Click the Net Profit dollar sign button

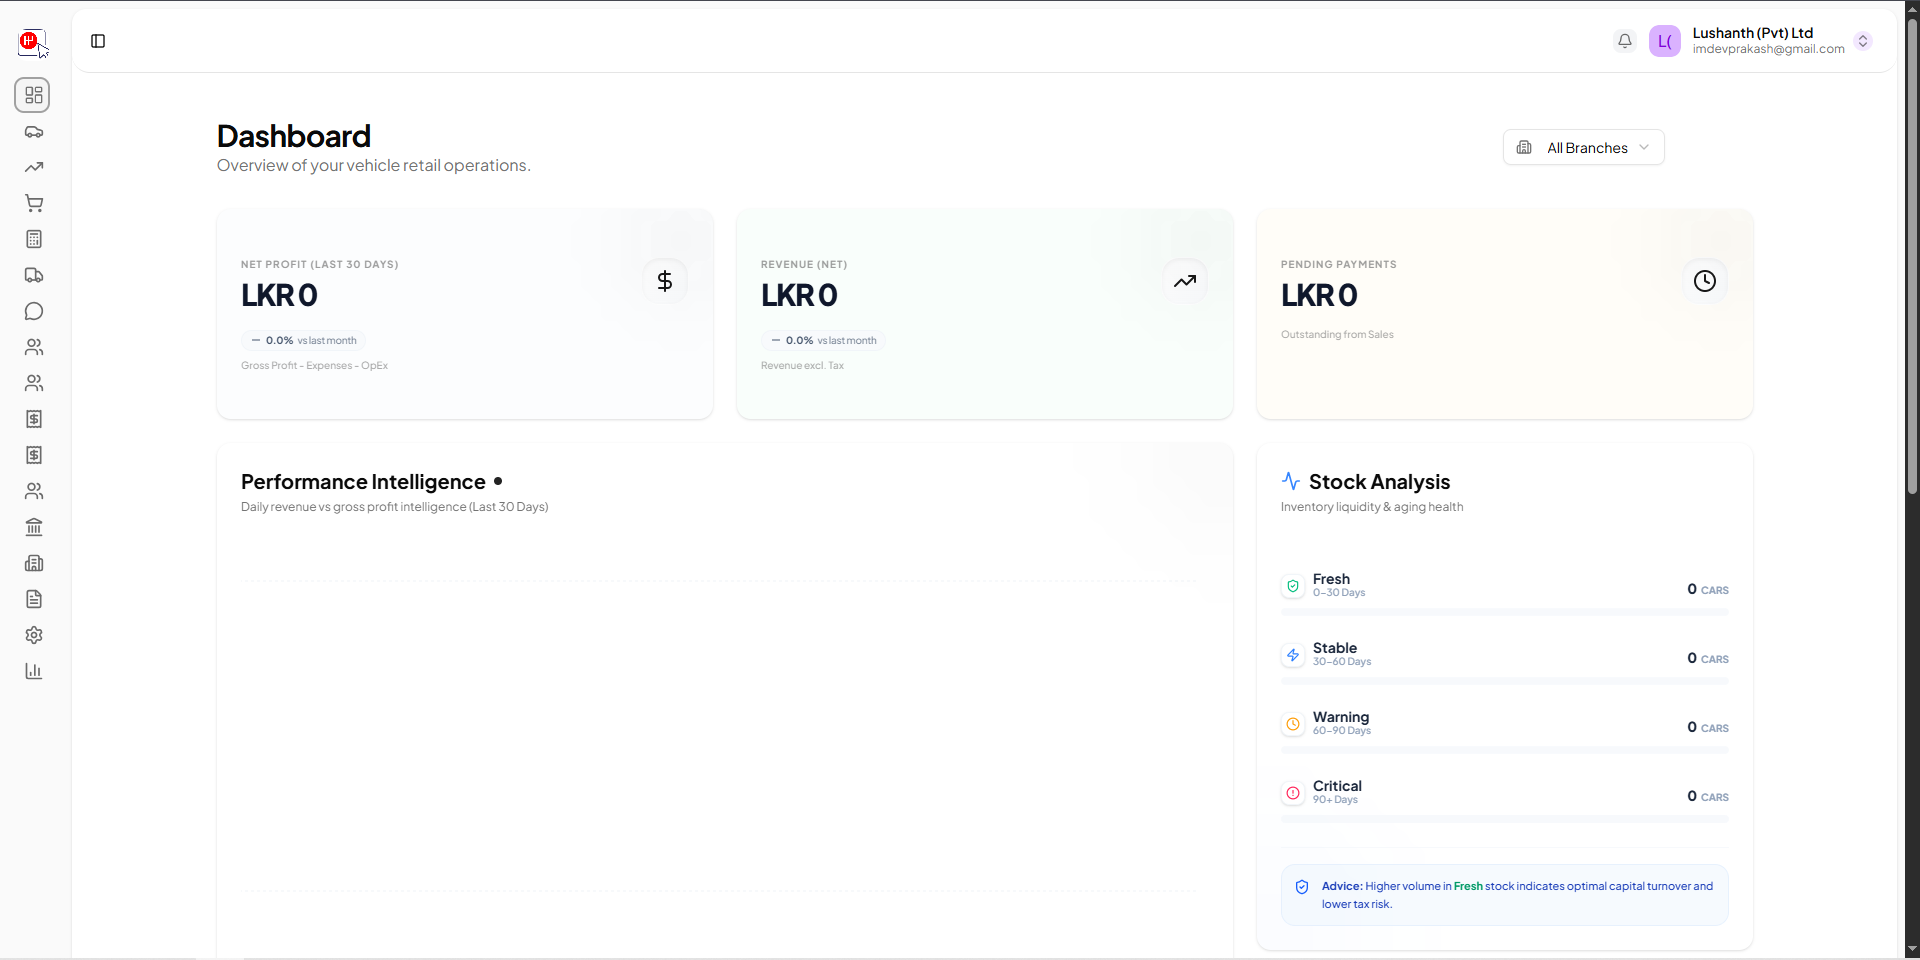point(665,281)
